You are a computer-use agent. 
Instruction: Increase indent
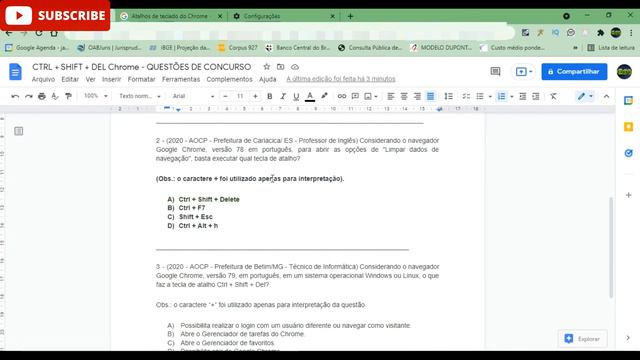[536, 96]
